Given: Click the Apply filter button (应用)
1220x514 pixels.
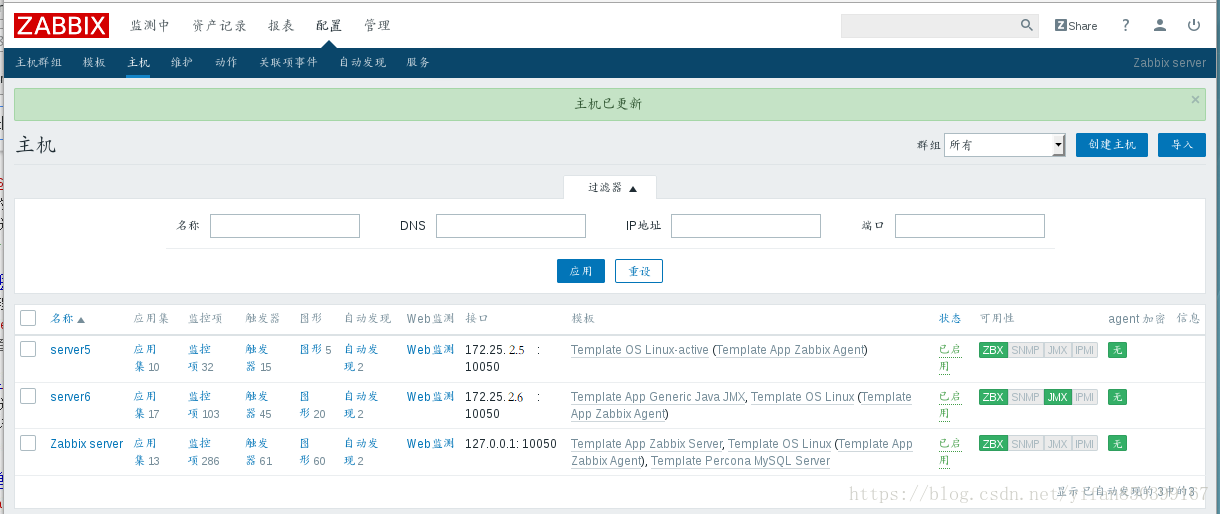Looking at the screenshot, I should point(581,271).
